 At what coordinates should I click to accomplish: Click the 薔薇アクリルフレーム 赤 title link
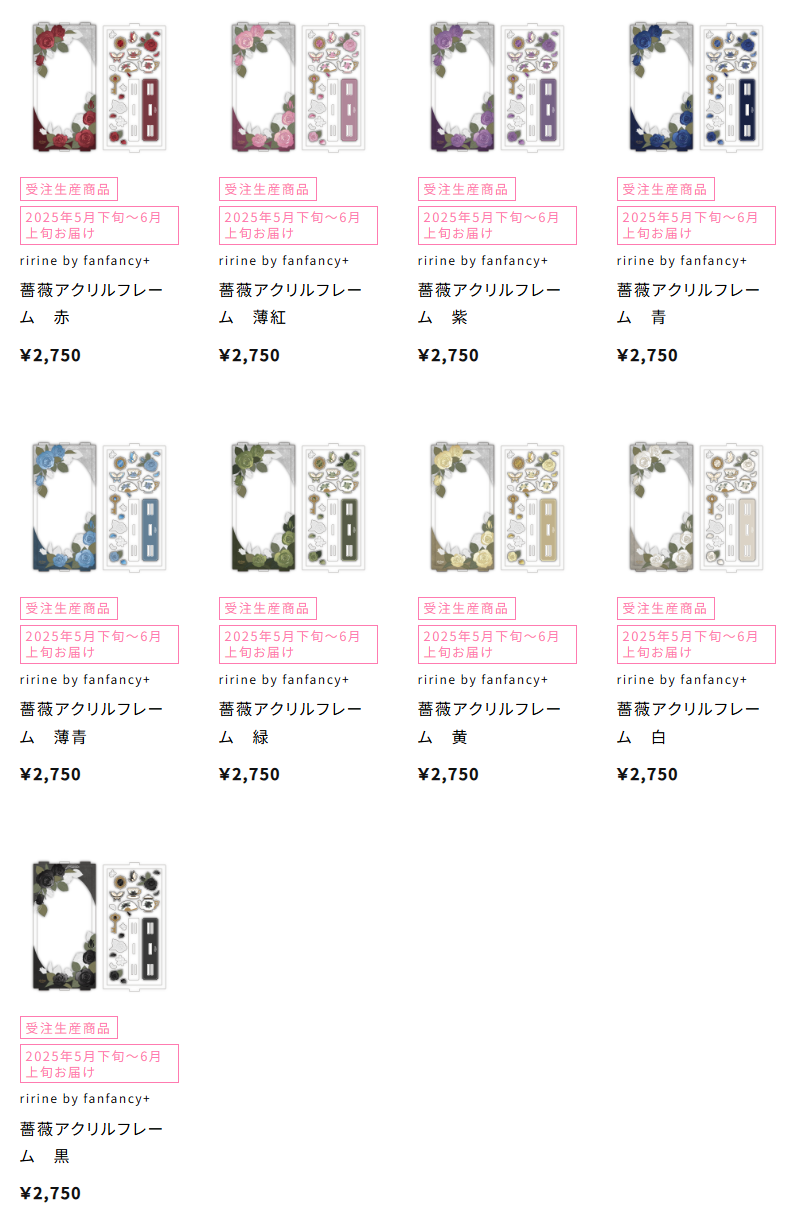[x=91, y=304]
